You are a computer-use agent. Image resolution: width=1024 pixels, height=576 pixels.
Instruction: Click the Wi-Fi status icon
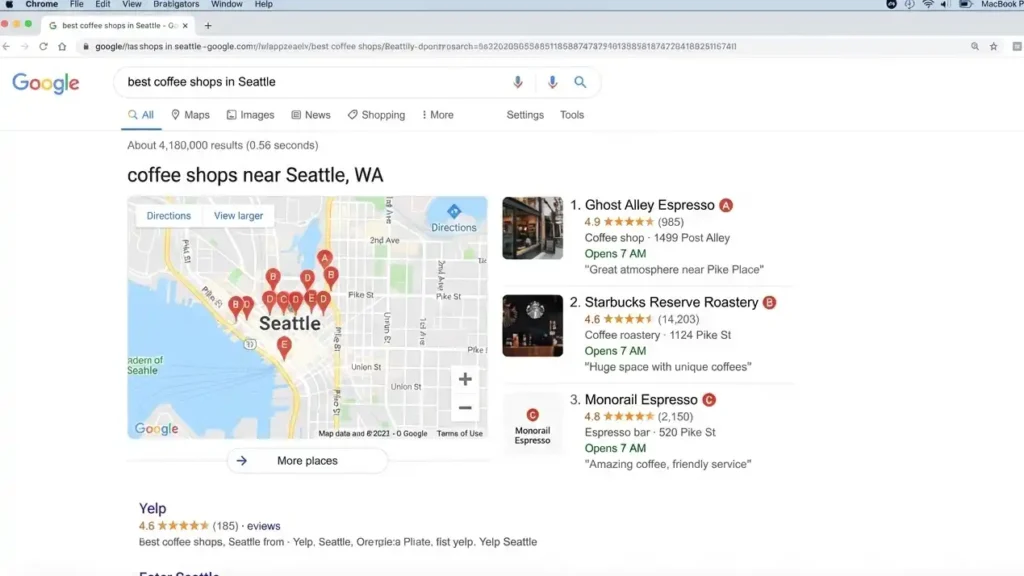pyautogui.click(x=927, y=5)
